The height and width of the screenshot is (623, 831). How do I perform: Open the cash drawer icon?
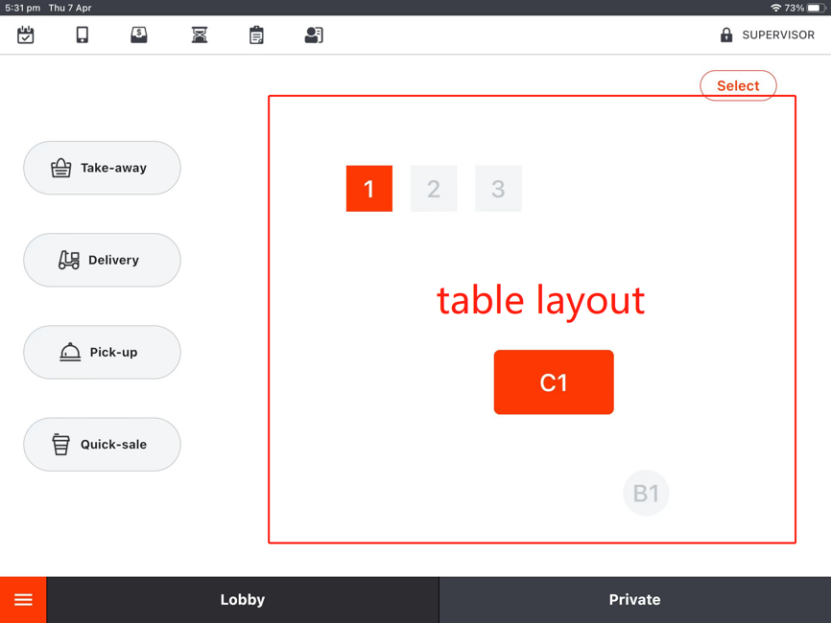coord(139,35)
